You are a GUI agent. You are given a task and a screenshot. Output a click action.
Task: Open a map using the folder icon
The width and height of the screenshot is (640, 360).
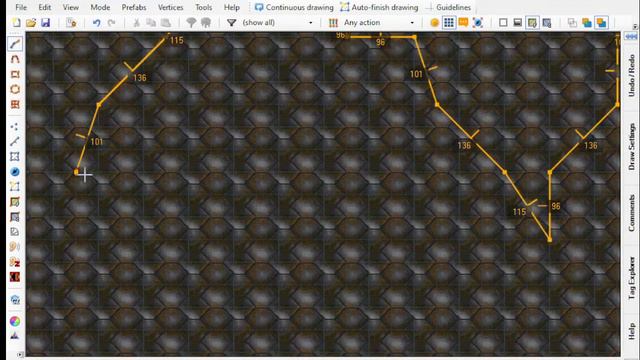(x=31, y=23)
